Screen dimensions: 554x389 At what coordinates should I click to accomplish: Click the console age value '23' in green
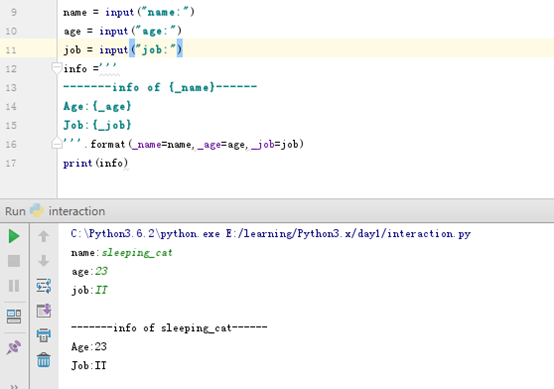(101, 271)
